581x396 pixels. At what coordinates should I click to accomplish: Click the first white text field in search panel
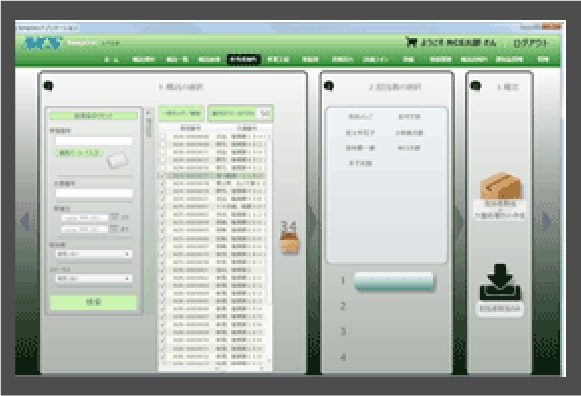point(94,141)
